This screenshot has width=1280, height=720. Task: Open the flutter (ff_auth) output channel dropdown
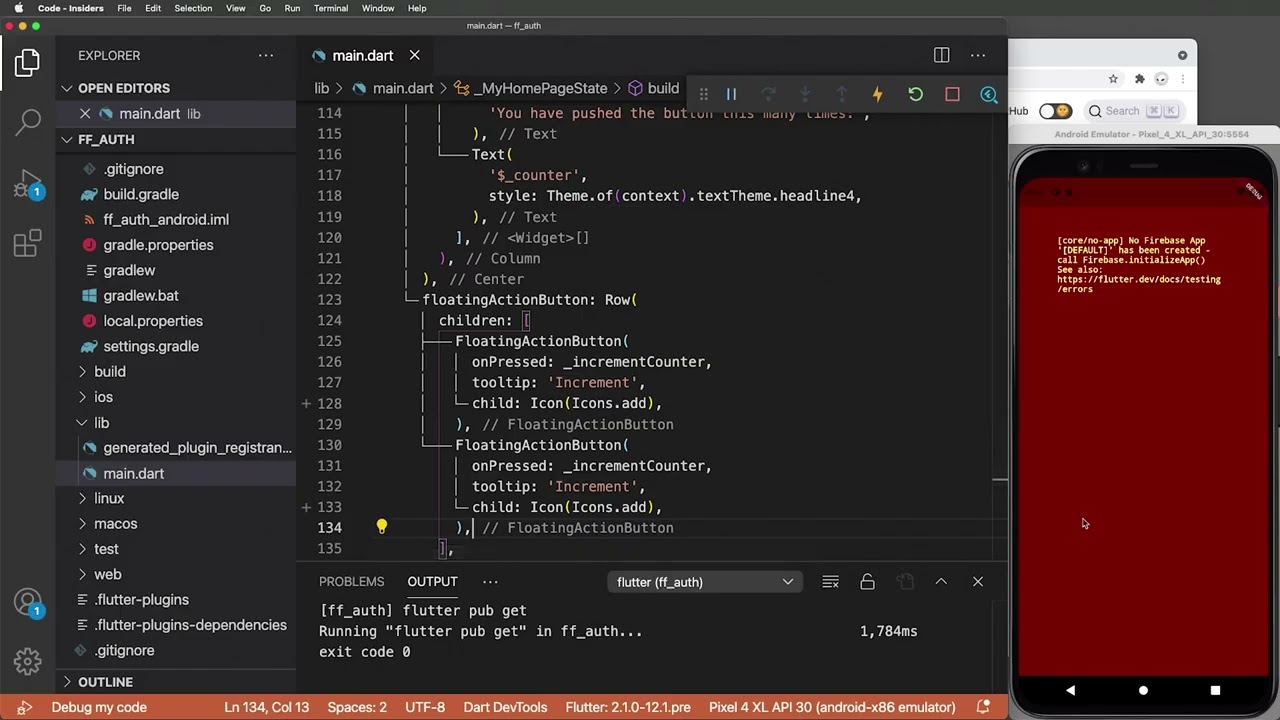(x=704, y=582)
